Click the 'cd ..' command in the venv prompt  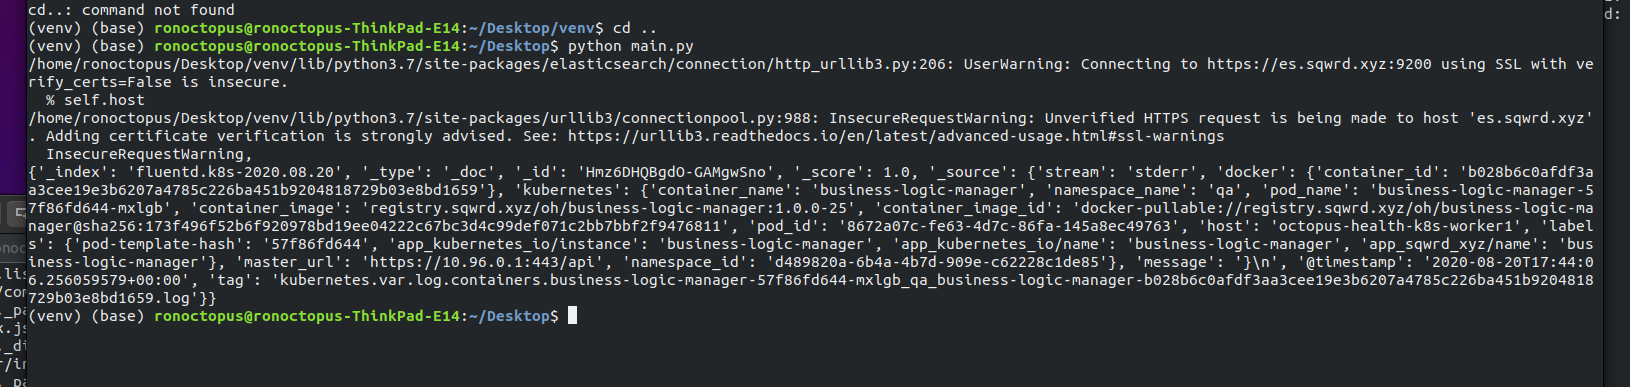pos(635,28)
